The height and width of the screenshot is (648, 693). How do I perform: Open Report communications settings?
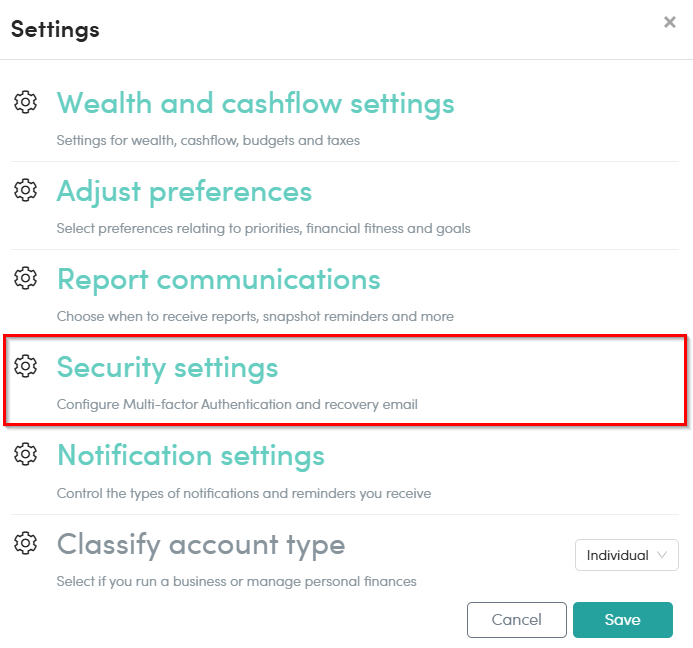[219, 279]
